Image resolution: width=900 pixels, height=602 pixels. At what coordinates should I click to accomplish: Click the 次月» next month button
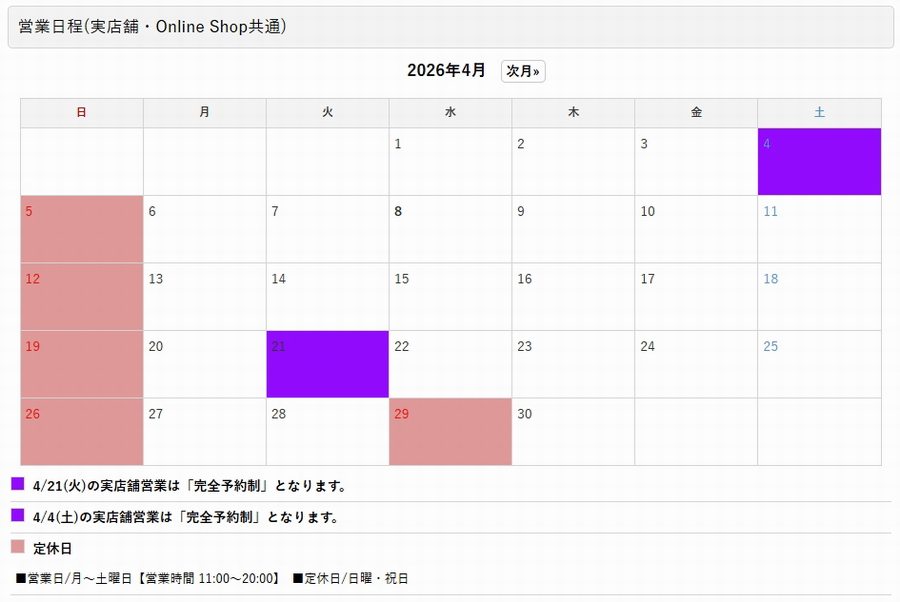(522, 70)
